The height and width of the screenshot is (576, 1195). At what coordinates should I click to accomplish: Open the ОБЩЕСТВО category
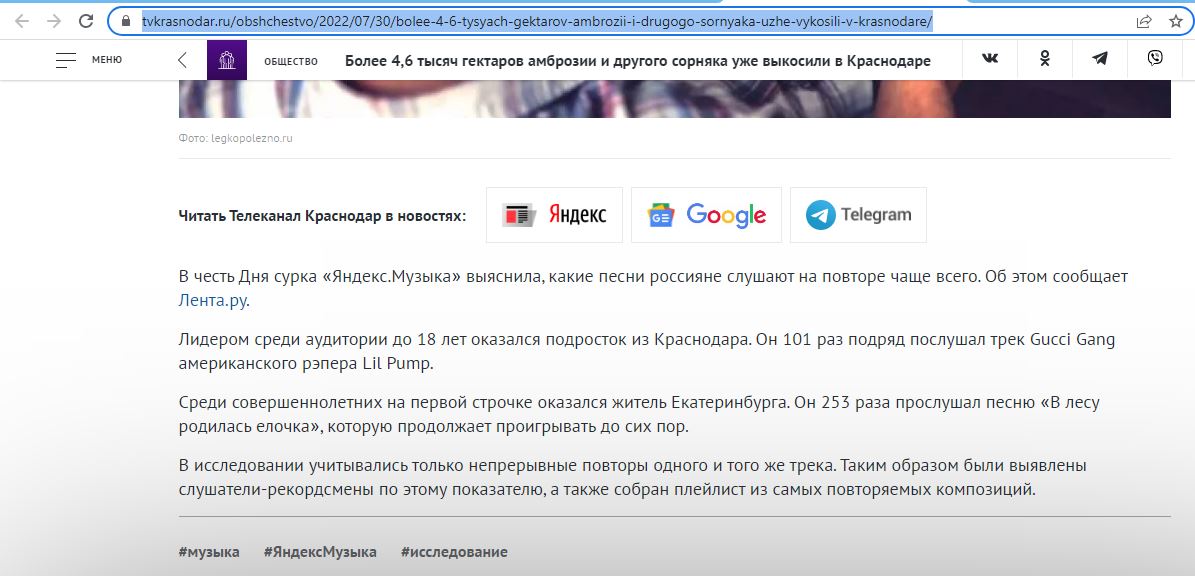tap(291, 62)
